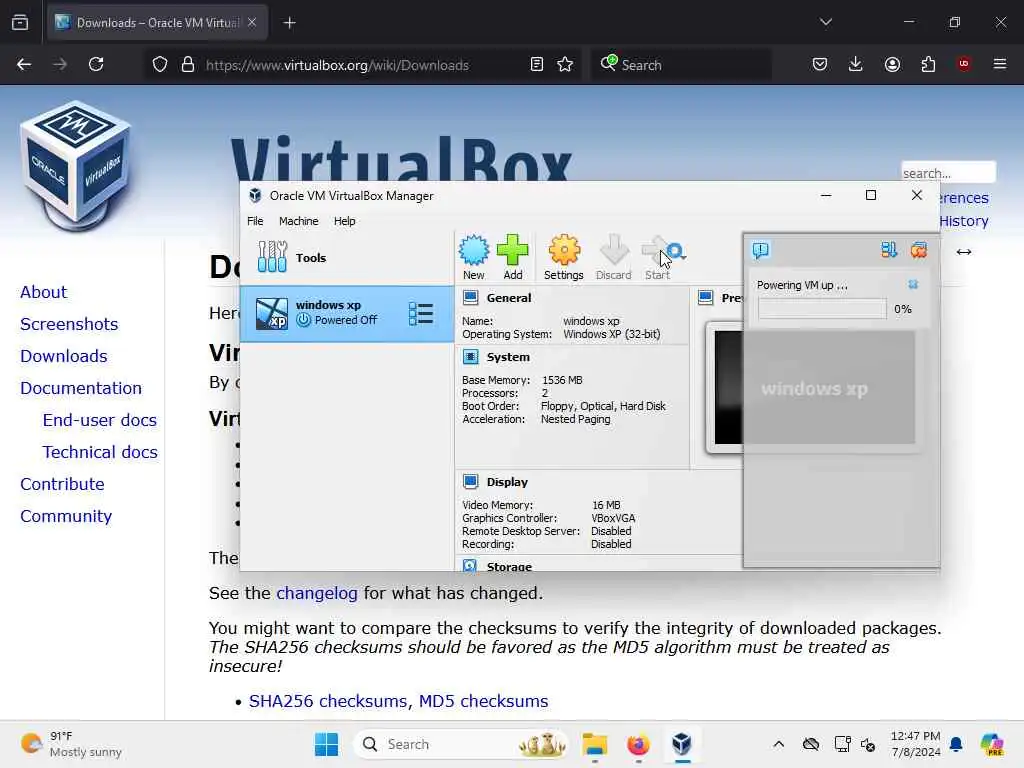Open the Technical docs link

100,452
